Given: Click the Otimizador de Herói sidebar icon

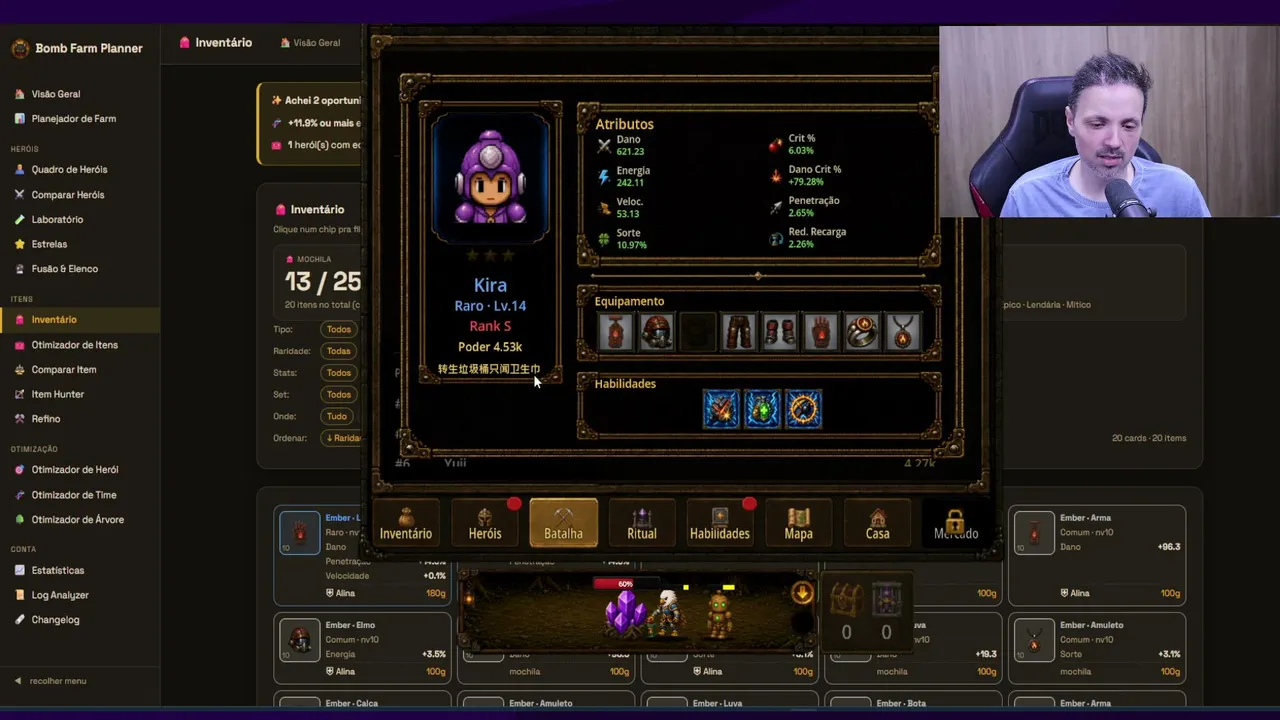Looking at the screenshot, I should pos(20,470).
